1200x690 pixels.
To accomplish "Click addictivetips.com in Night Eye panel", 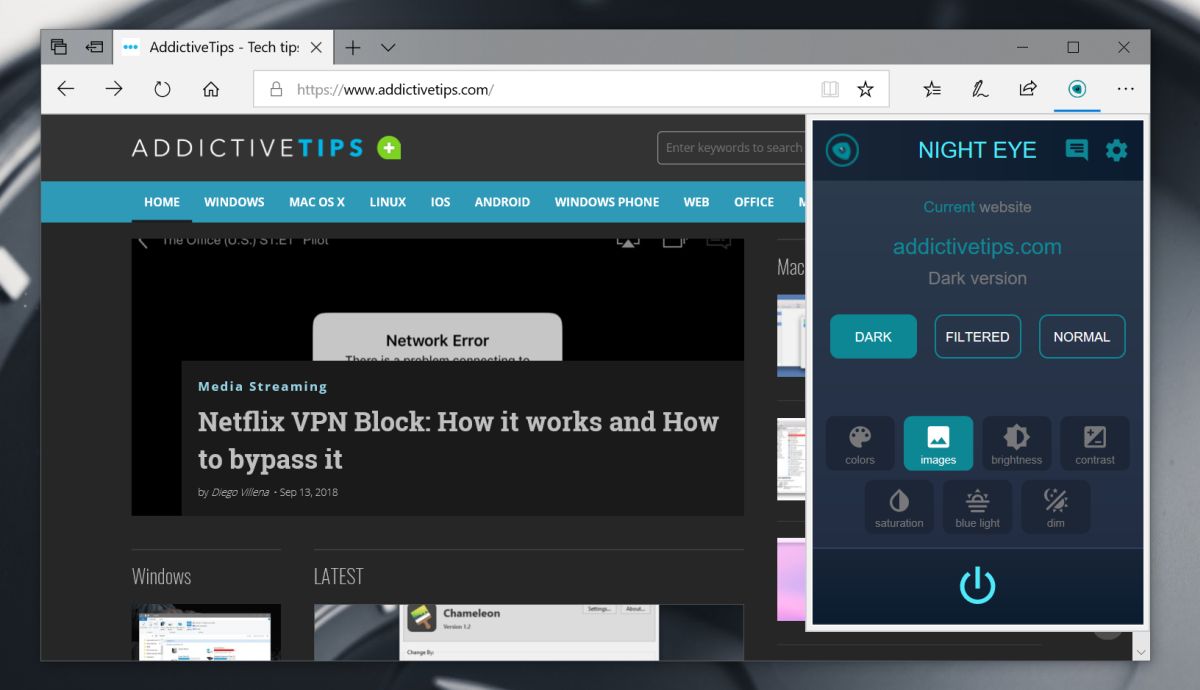I will [977, 247].
